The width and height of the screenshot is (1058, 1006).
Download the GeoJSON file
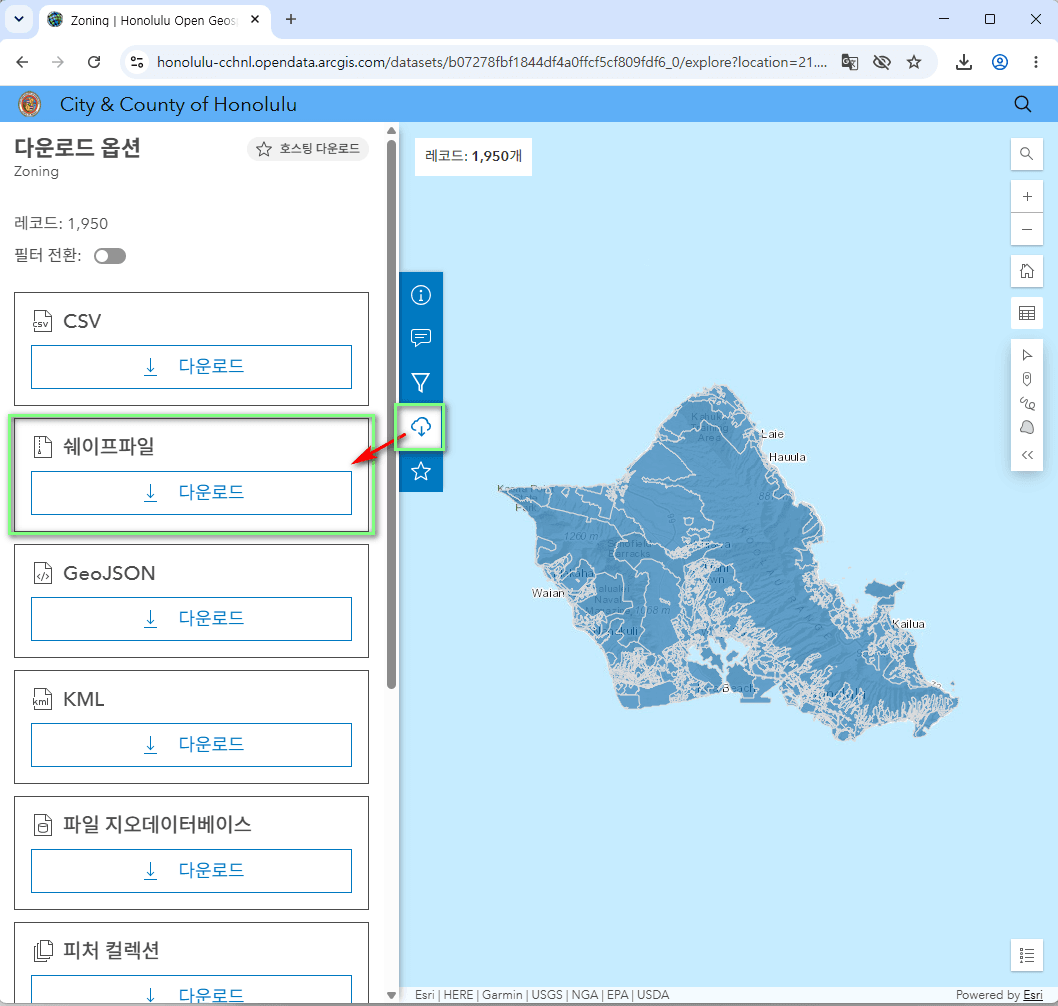pos(191,619)
